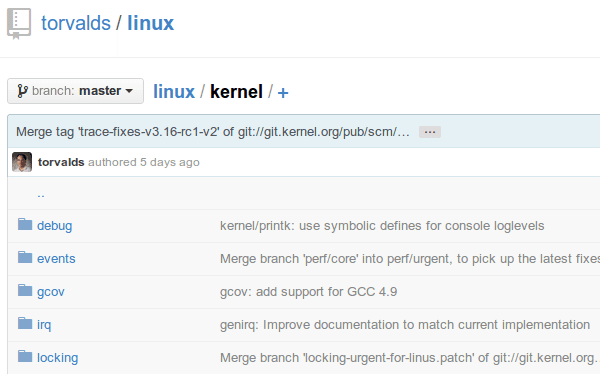Open the locking folder
The height and width of the screenshot is (374, 600).
57,358
